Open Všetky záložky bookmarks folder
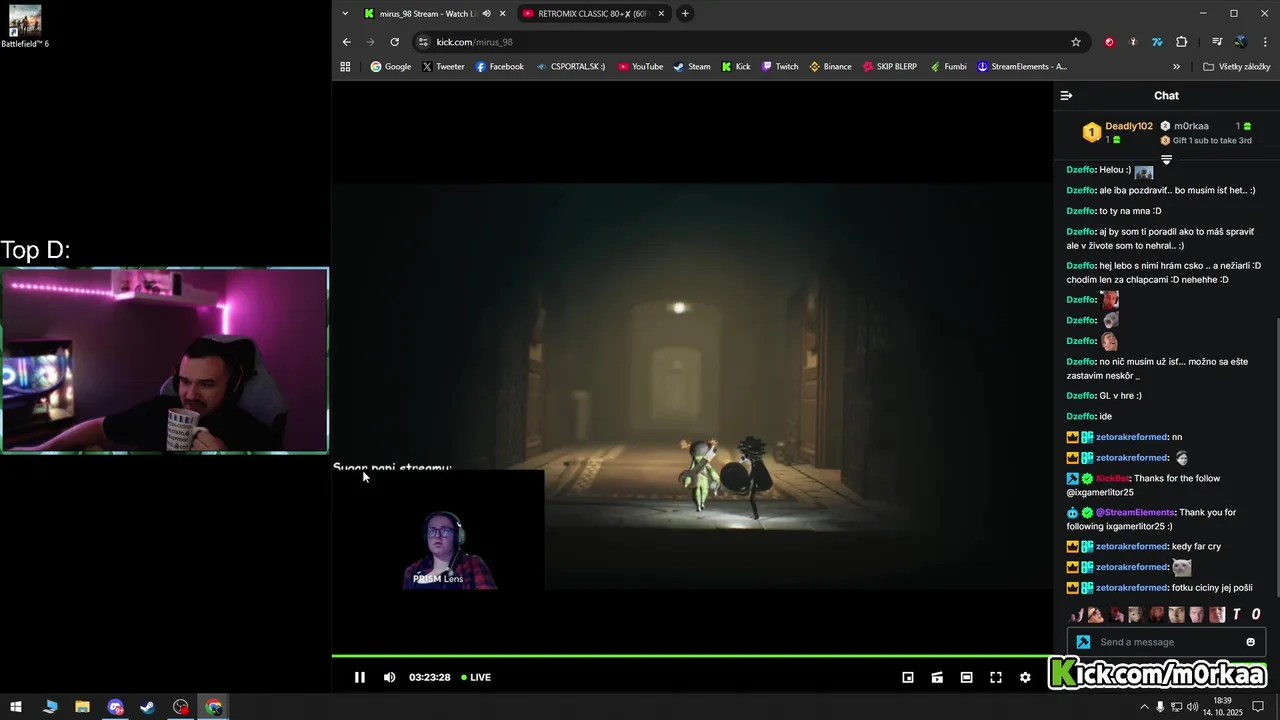 (1237, 67)
